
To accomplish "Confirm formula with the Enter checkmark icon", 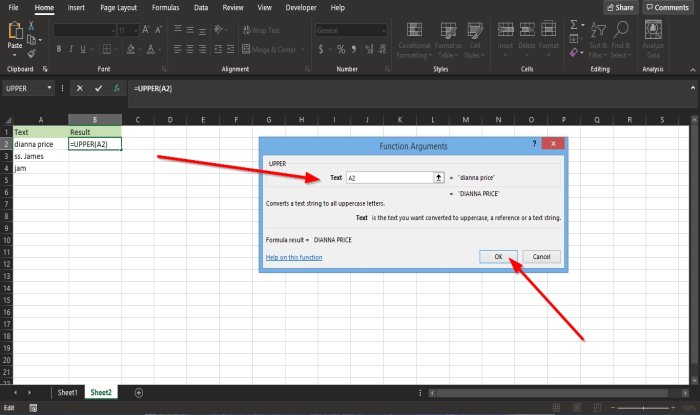I will [x=98, y=88].
